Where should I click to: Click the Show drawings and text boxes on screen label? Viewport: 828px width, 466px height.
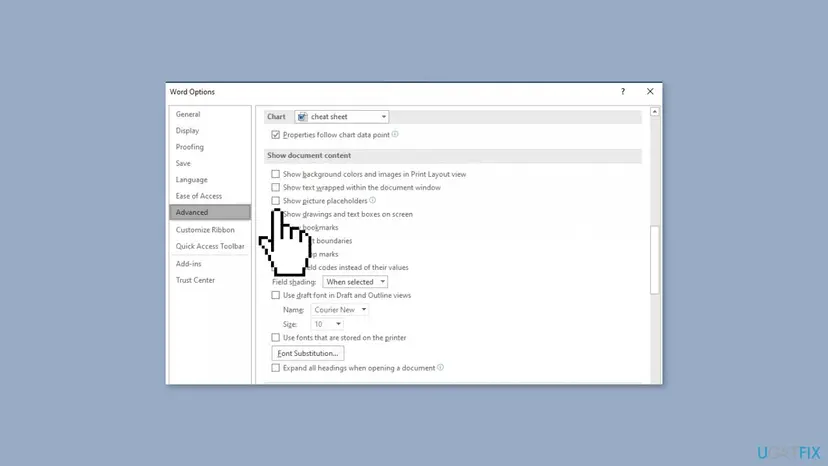348,214
